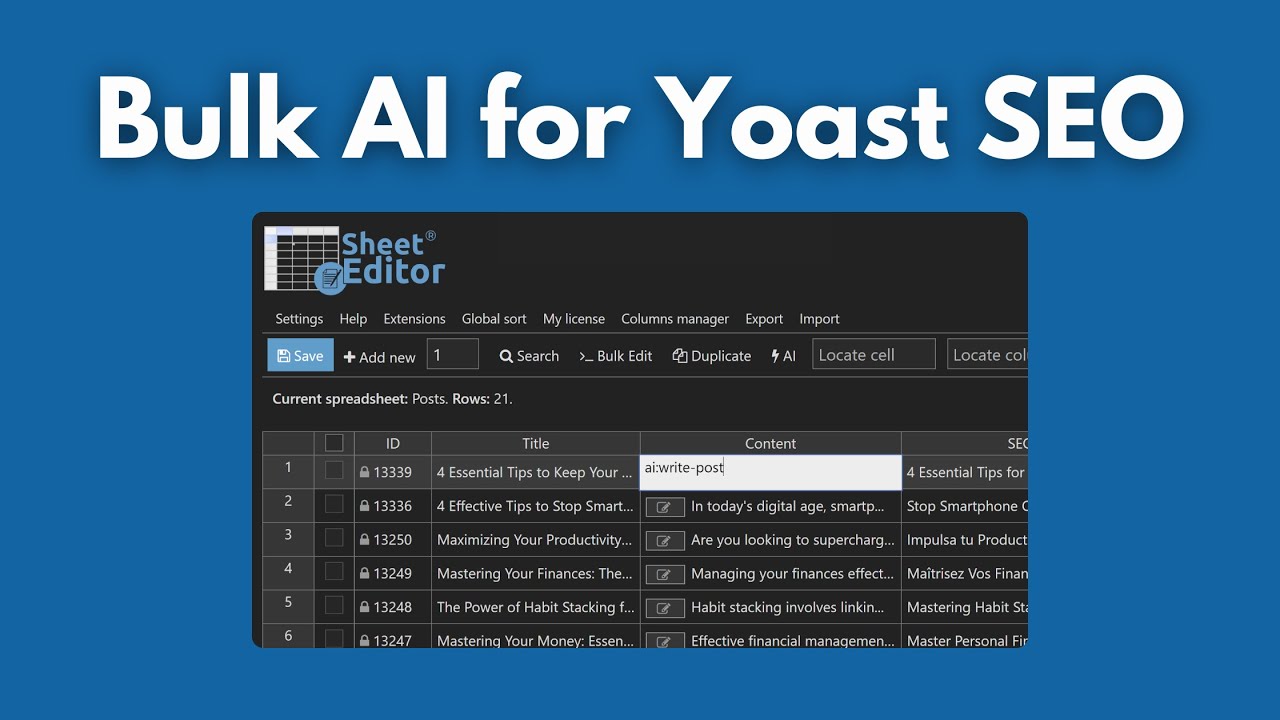Open the Export menu
Image resolution: width=1280 pixels, height=720 pixels.
(x=764, y=319)
